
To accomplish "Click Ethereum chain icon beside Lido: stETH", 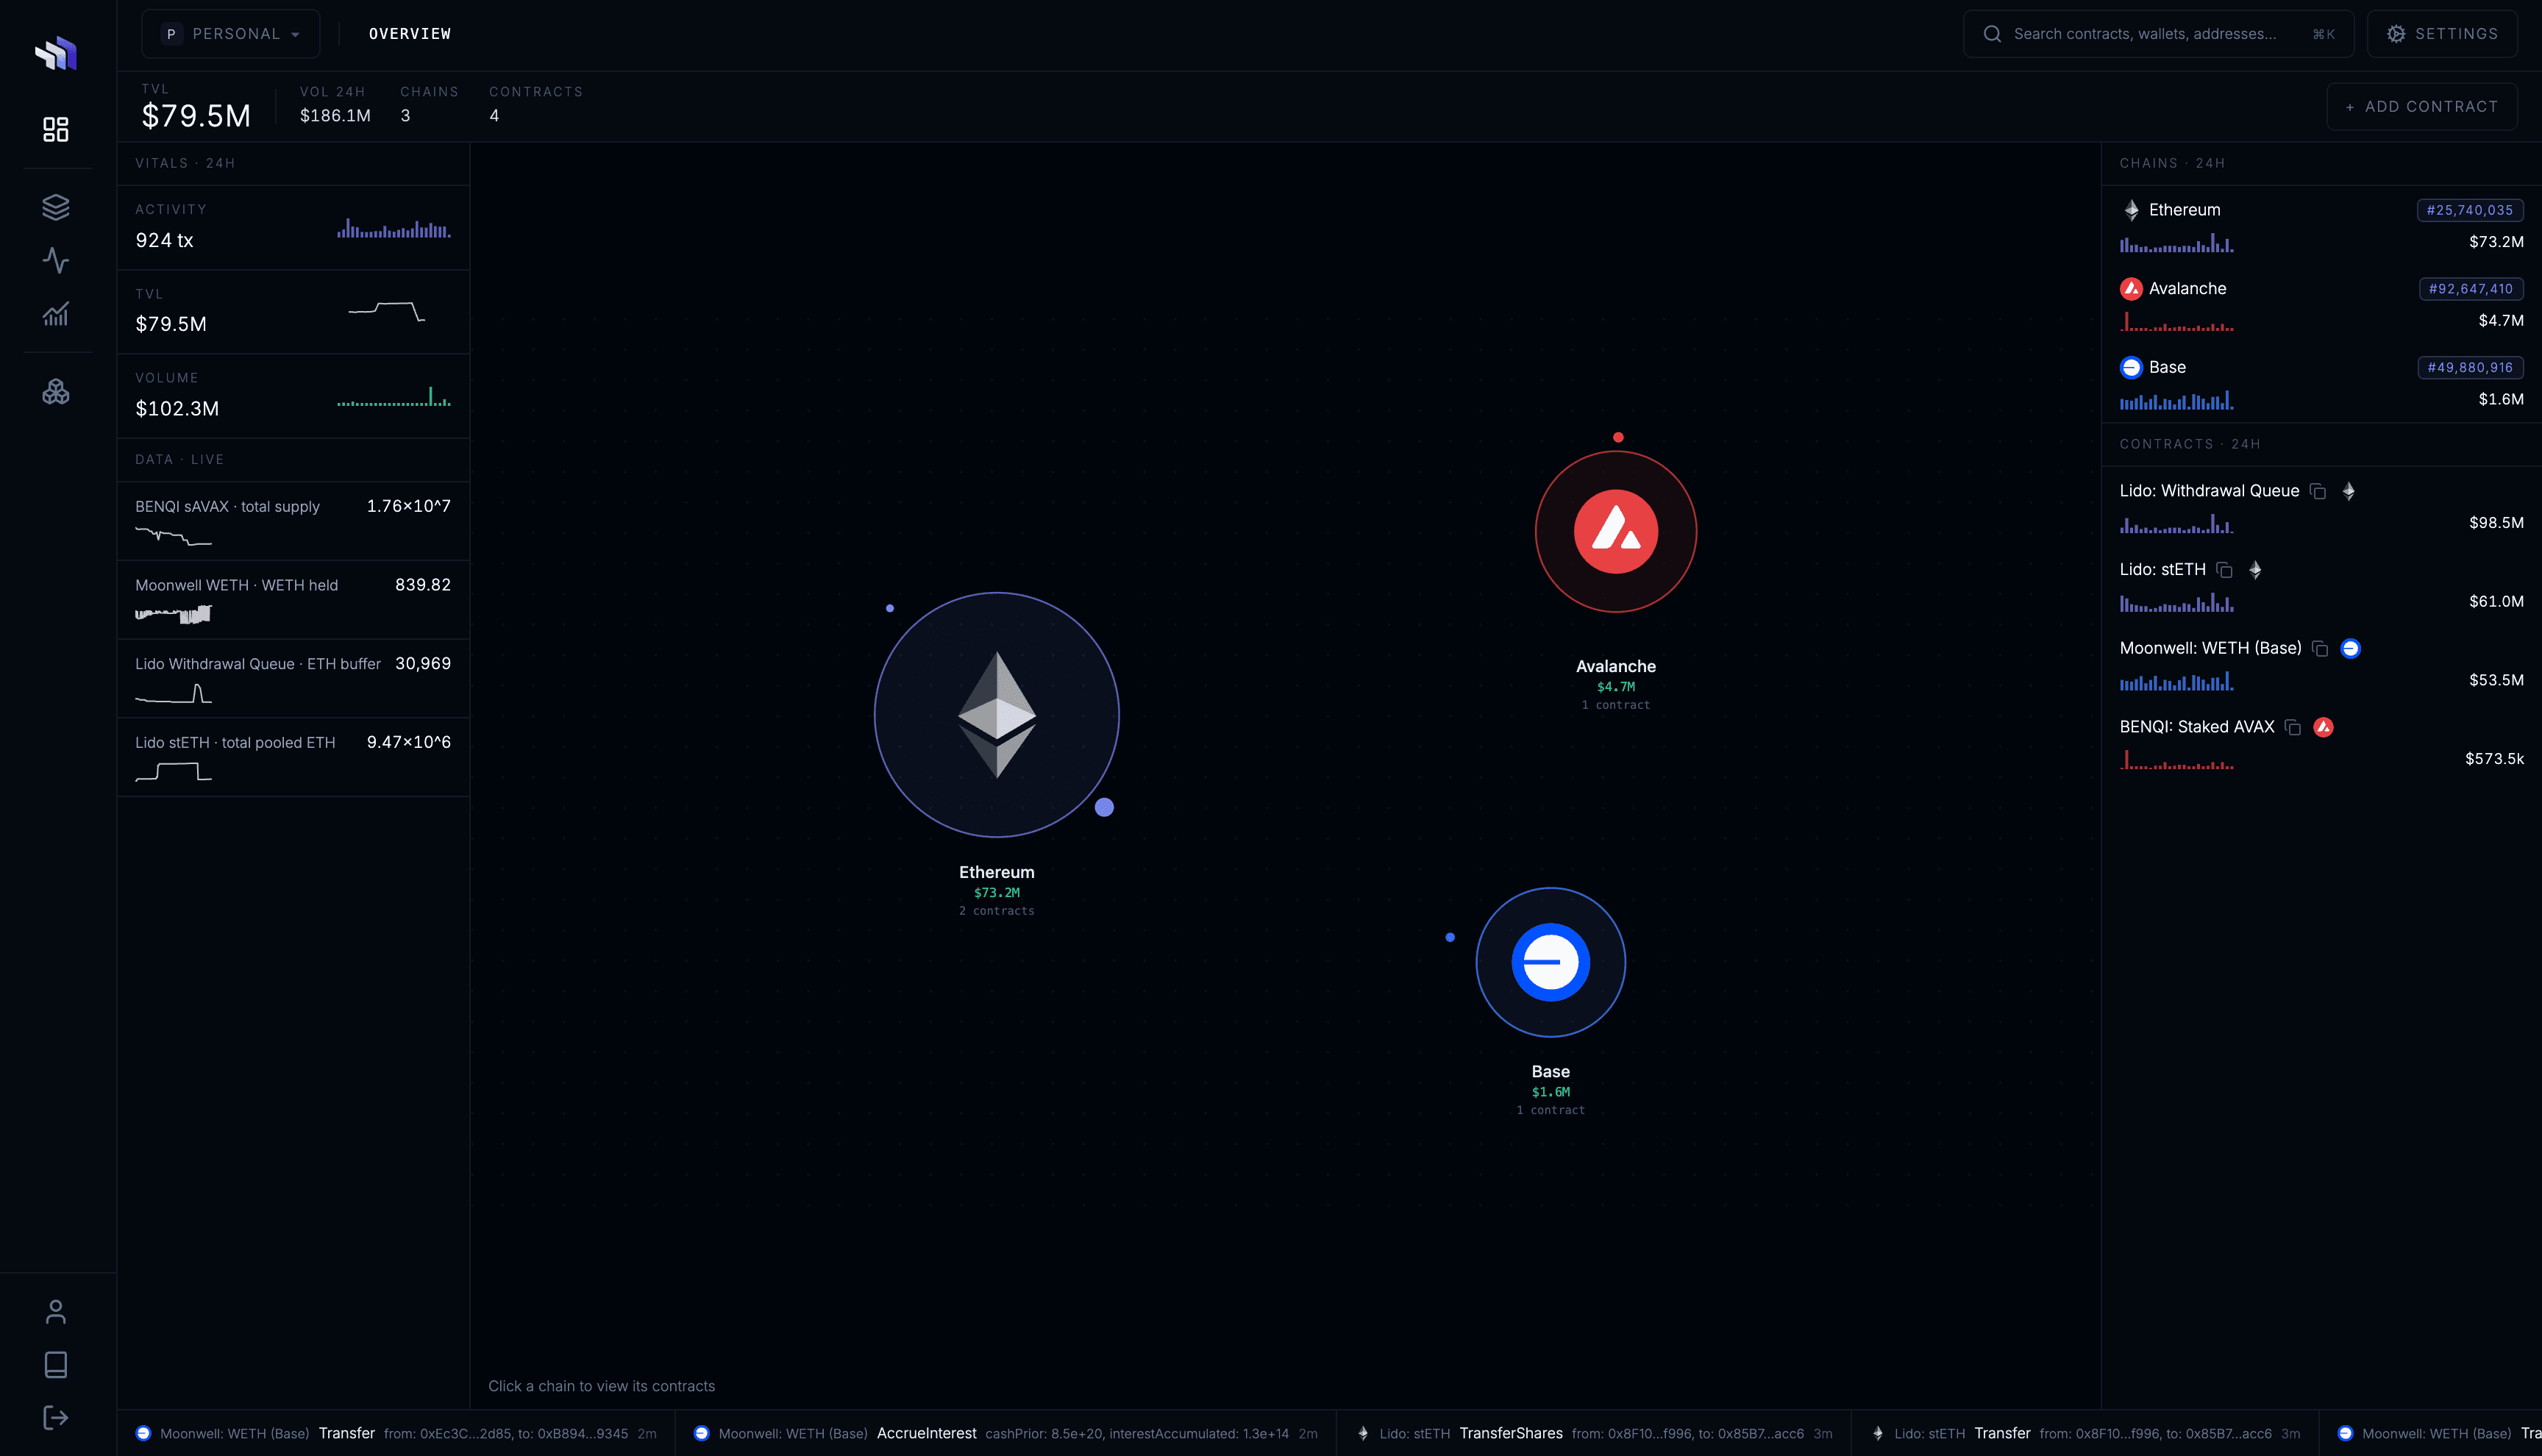I will pyautogui.click(x=2255, y=570).
